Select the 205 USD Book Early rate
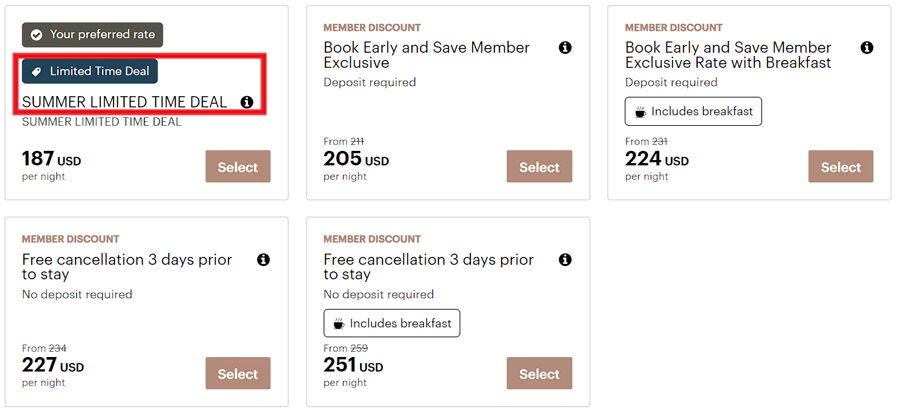The image size is (900, 415). pyautogui.click(x=540, y=166)
